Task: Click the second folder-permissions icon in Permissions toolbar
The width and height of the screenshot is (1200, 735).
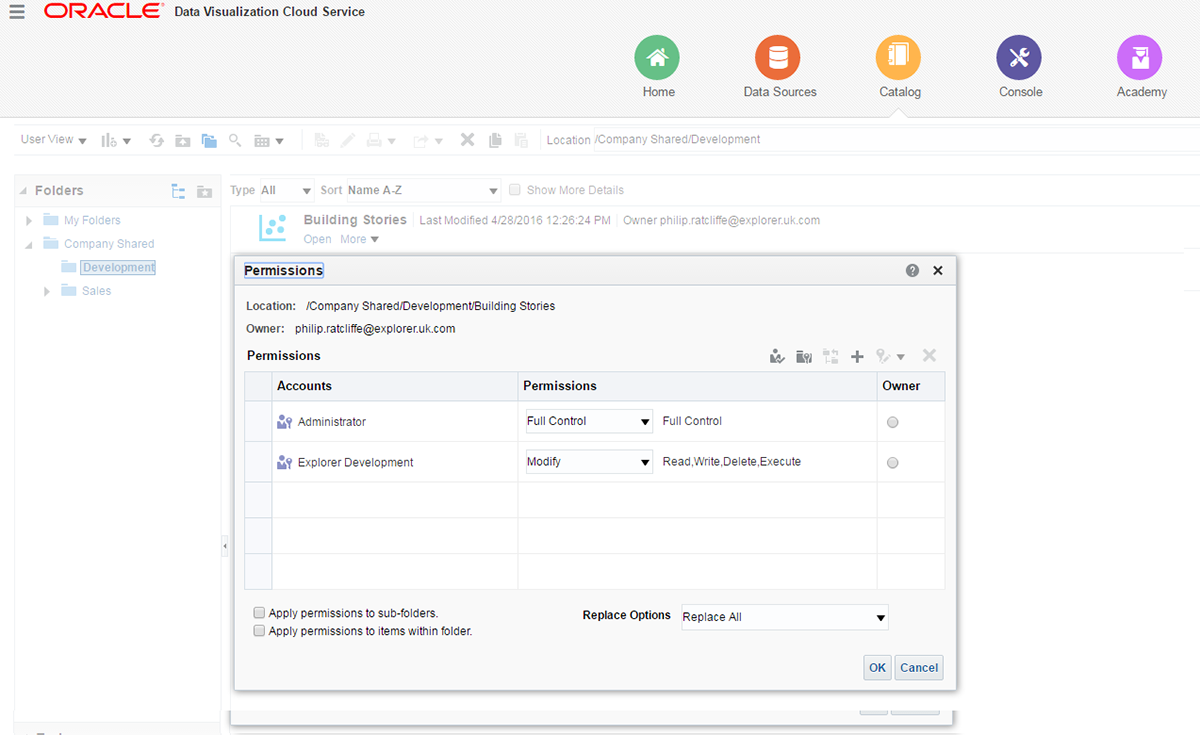Action: pyautogui.click(x=804, y=356)
